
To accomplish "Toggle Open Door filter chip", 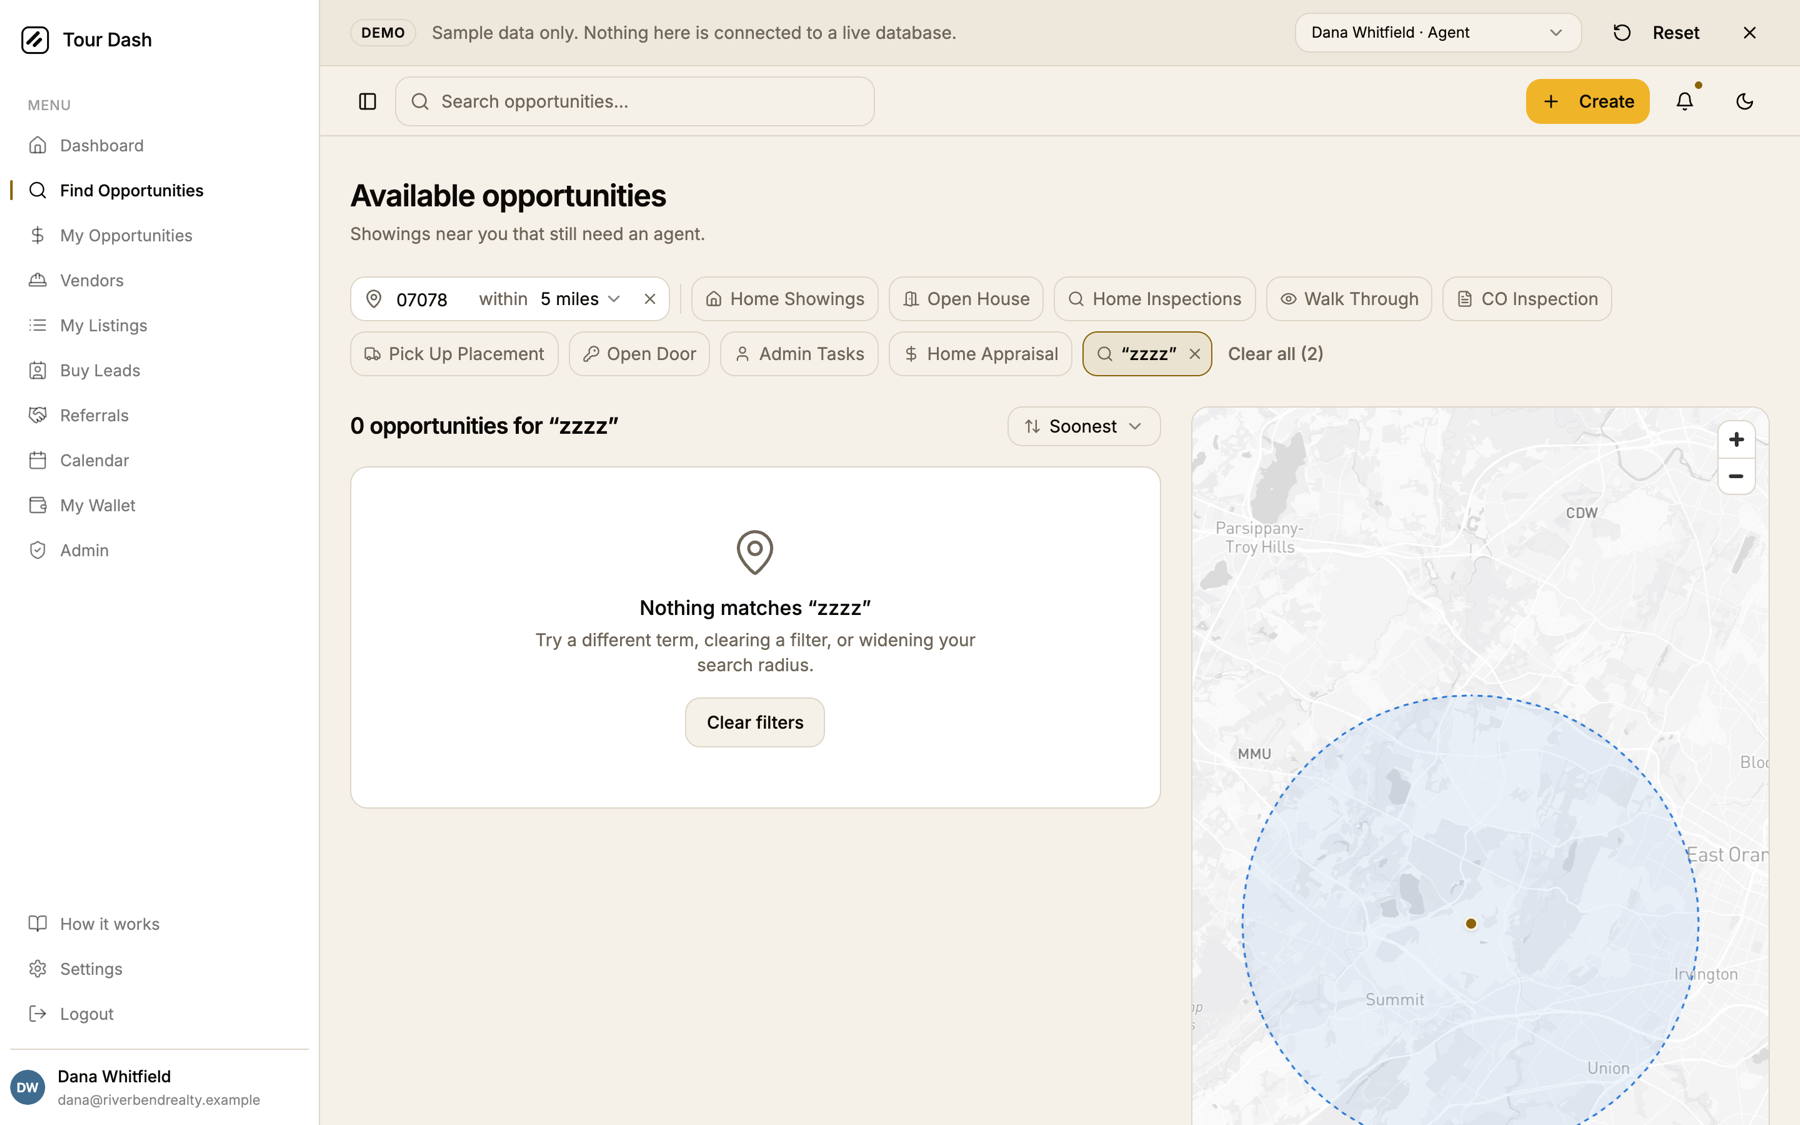I will click(x=639, y=354).
